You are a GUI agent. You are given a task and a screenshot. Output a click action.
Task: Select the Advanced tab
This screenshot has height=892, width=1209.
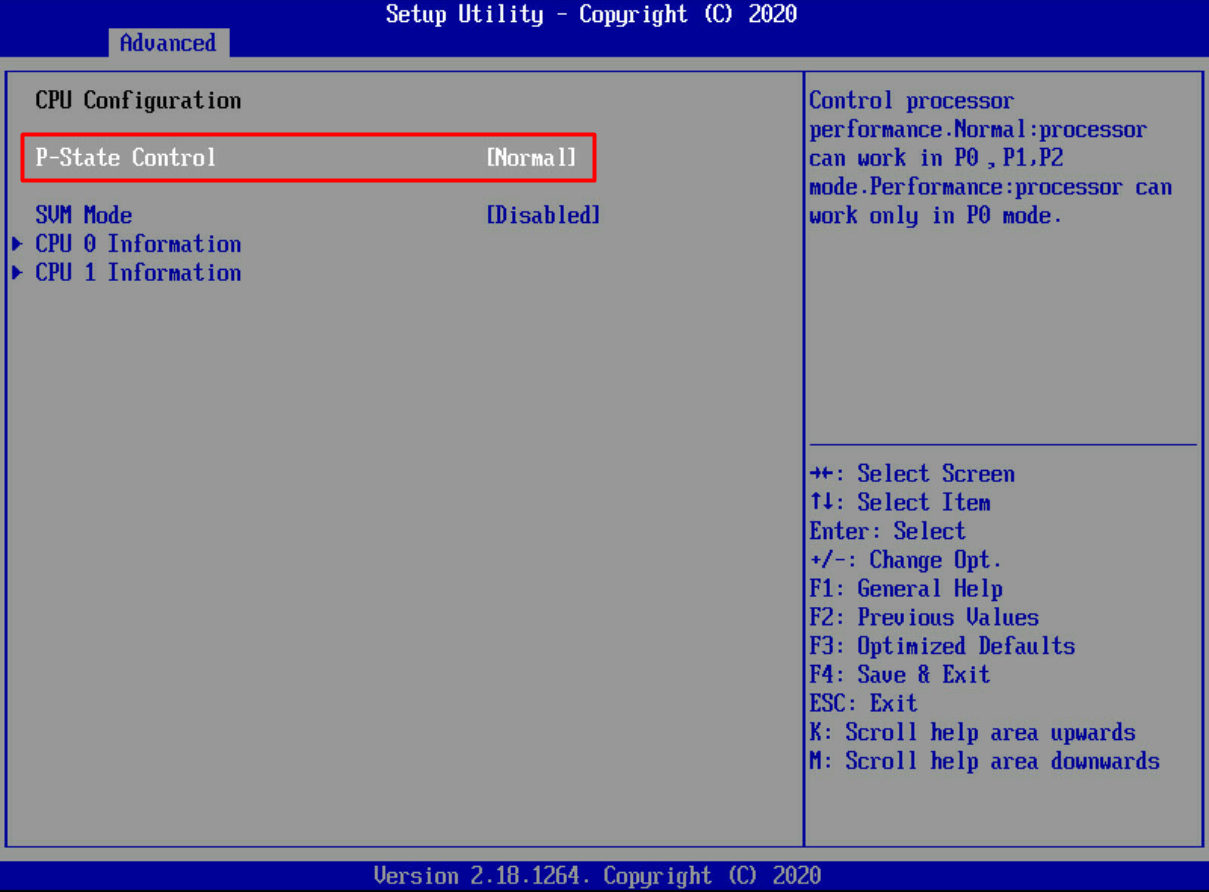click(x=167, y=43)
